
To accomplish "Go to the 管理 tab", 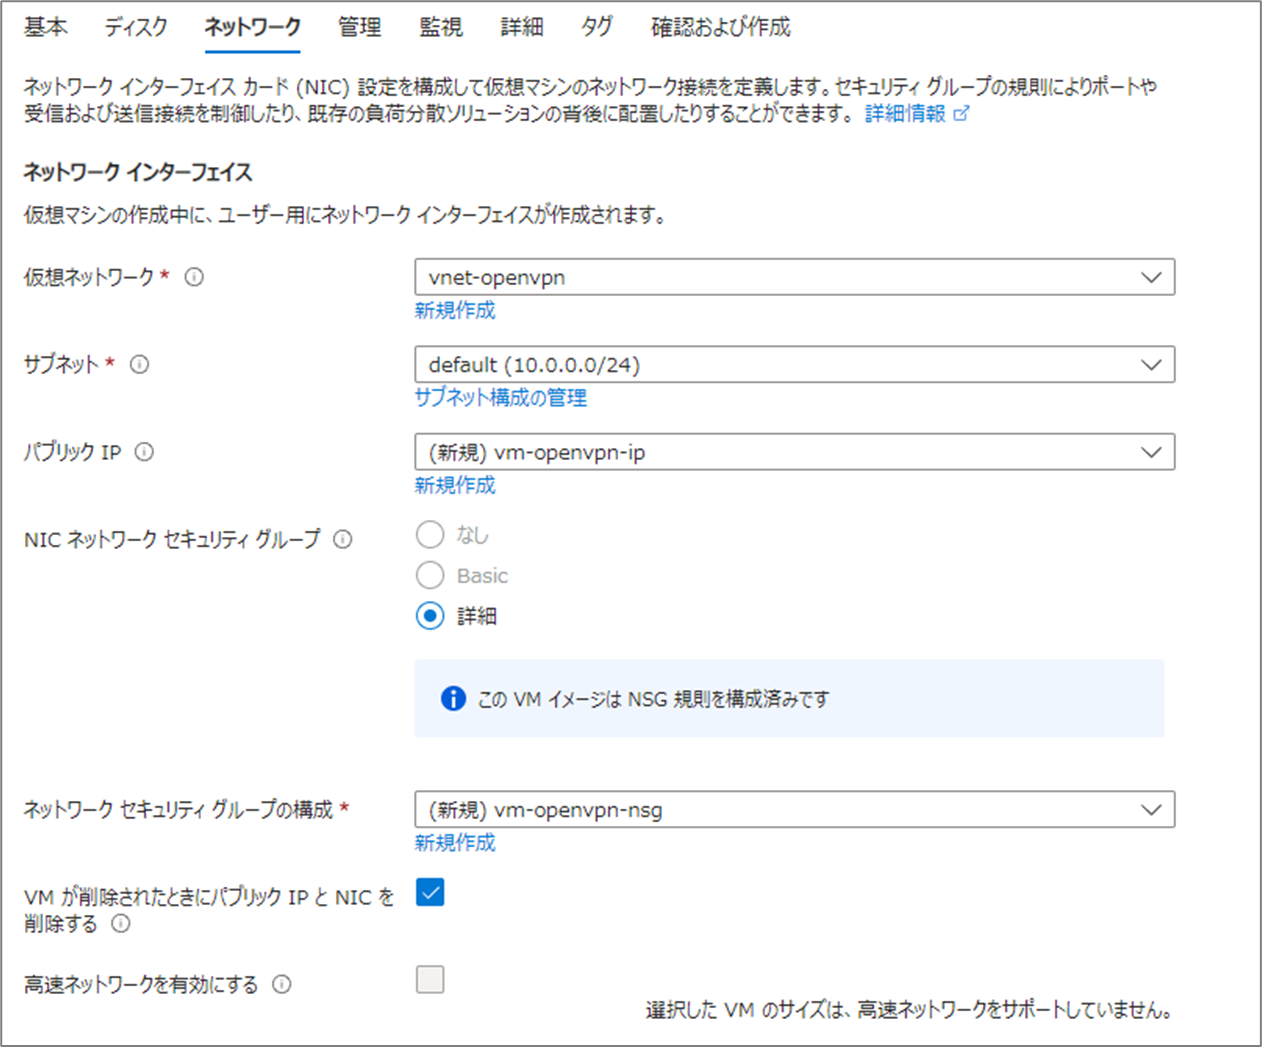I will [x=359, y=27].
